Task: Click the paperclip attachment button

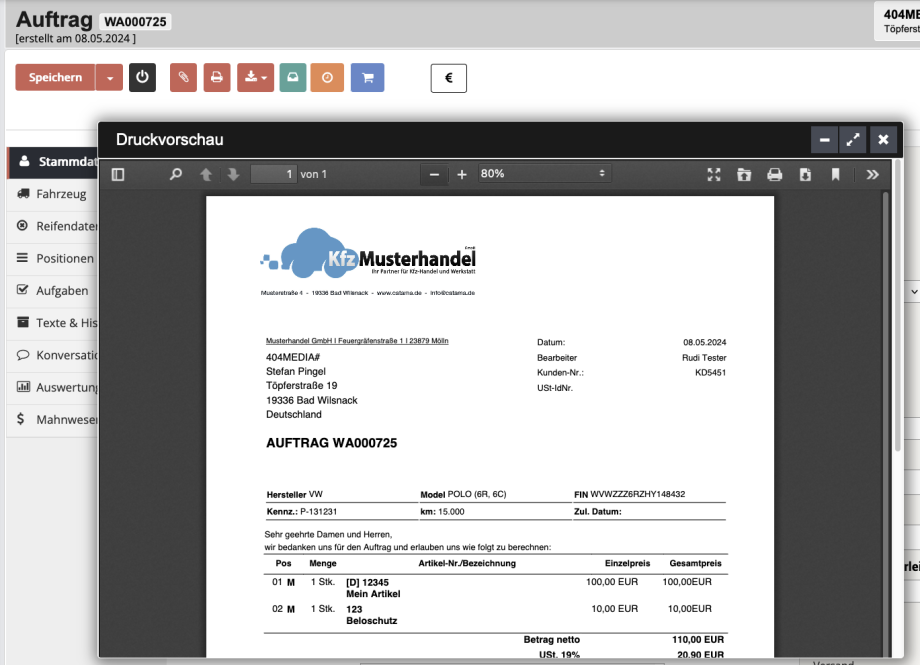Action: (x=183, y=78)
